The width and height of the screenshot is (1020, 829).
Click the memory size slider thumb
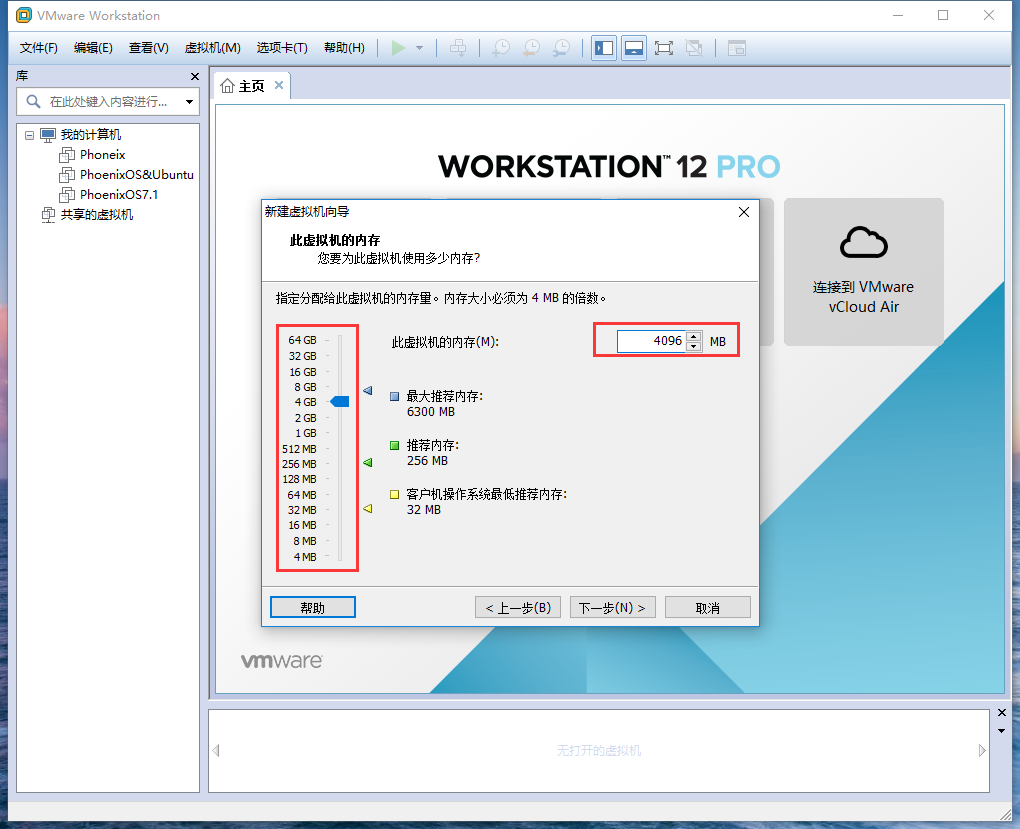tap(340, 402)
